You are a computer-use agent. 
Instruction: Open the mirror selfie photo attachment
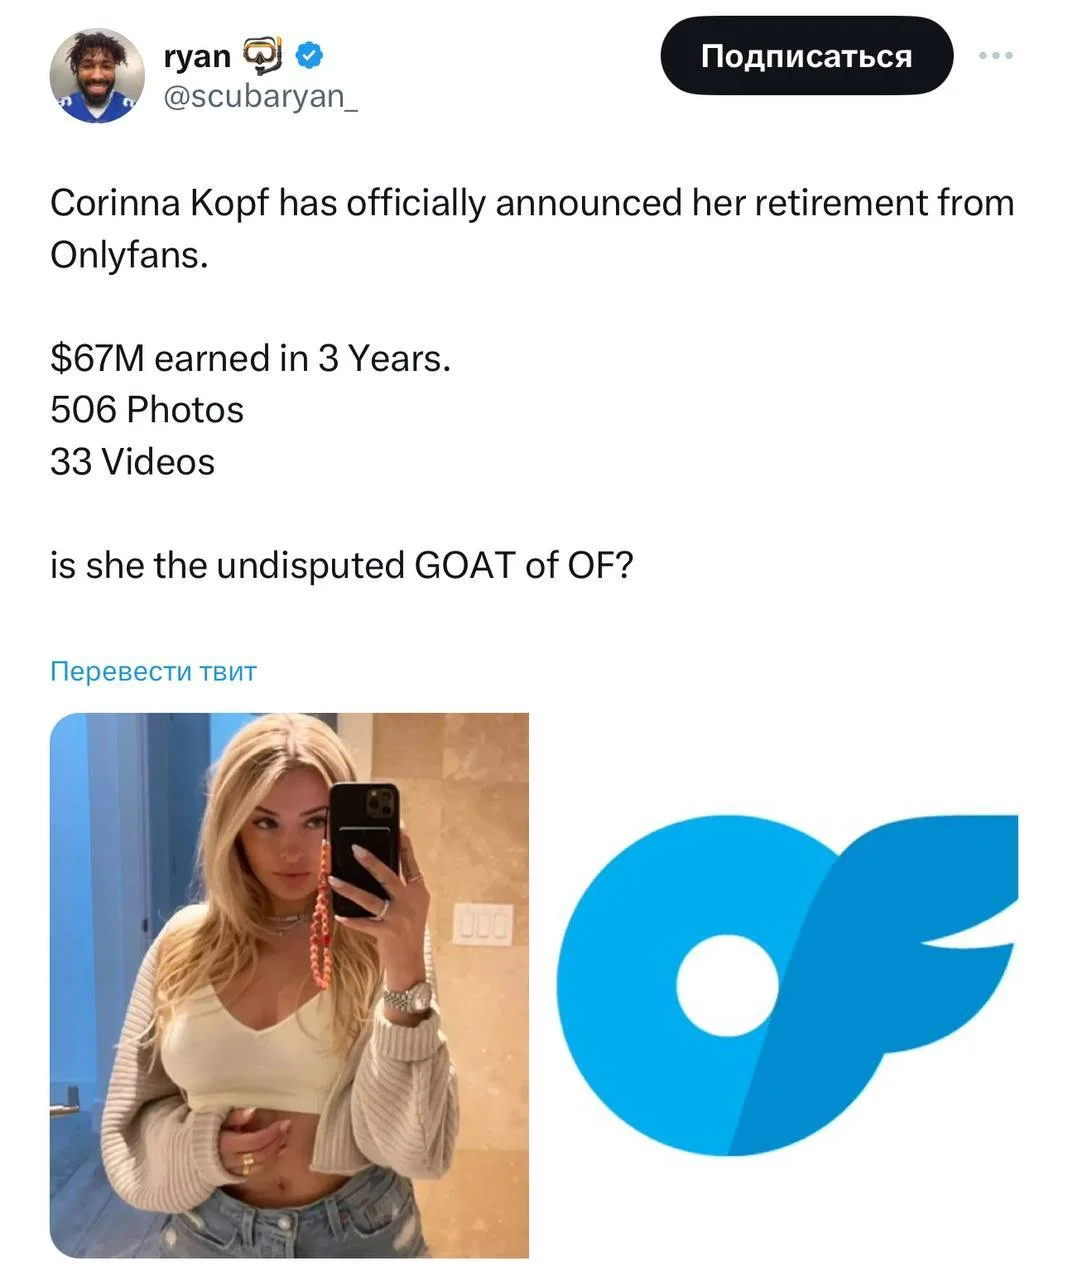point(289,985)
